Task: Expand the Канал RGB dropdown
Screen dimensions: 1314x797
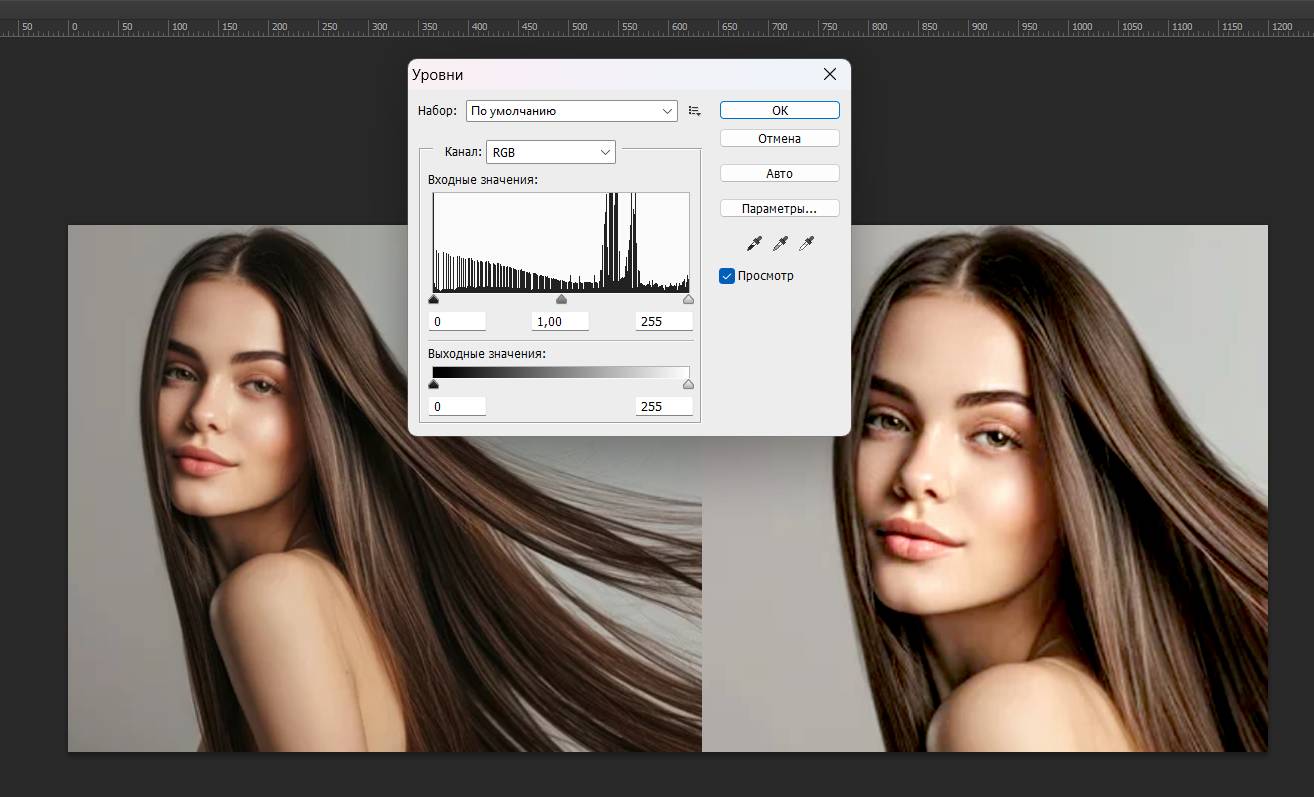Action: click(x=550, y=152)
